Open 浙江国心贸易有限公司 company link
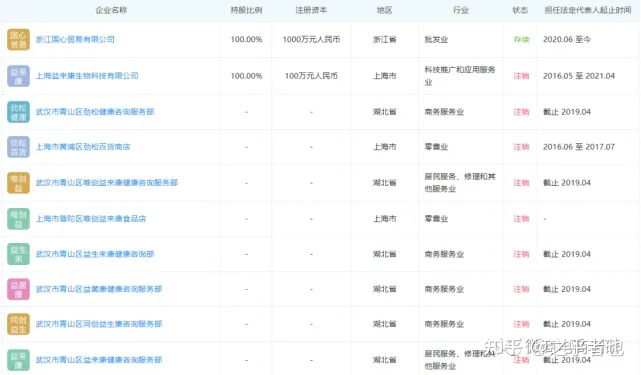The width and height of the screenshot is (641, 375). click(x=75, y=40)
